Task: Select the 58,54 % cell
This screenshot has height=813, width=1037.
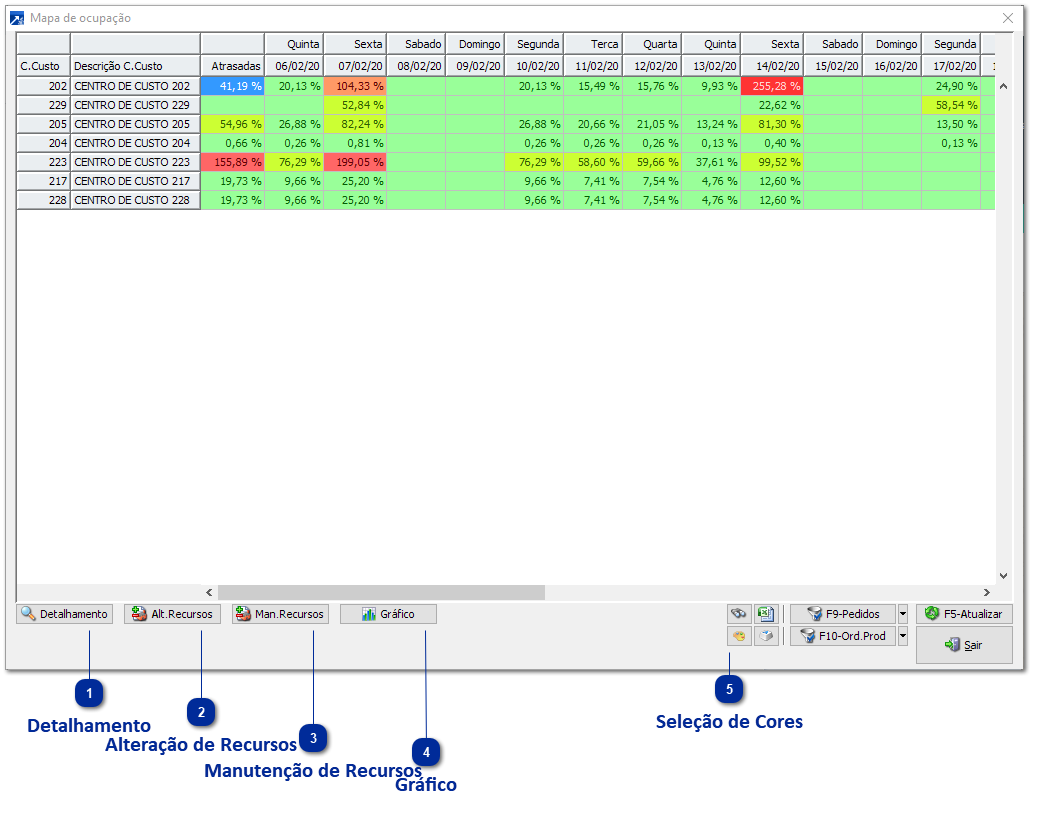Action: [952, 105]
